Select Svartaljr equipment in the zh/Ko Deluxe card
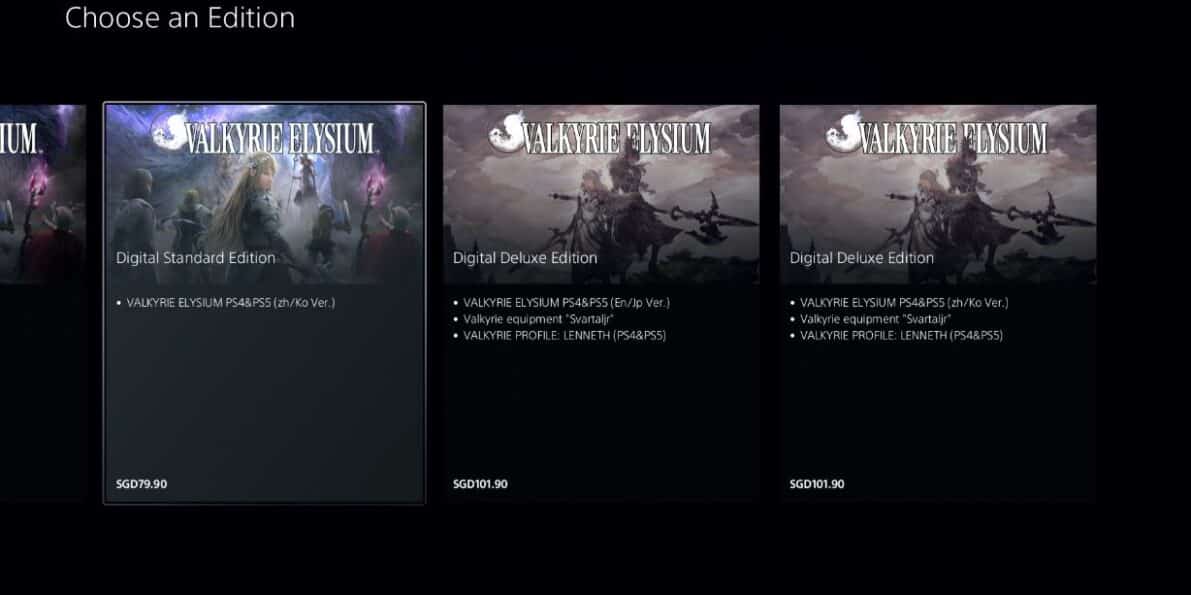The height and width of the screenshot is (595, 1191). pyautogui.click(x=875, y=319)
